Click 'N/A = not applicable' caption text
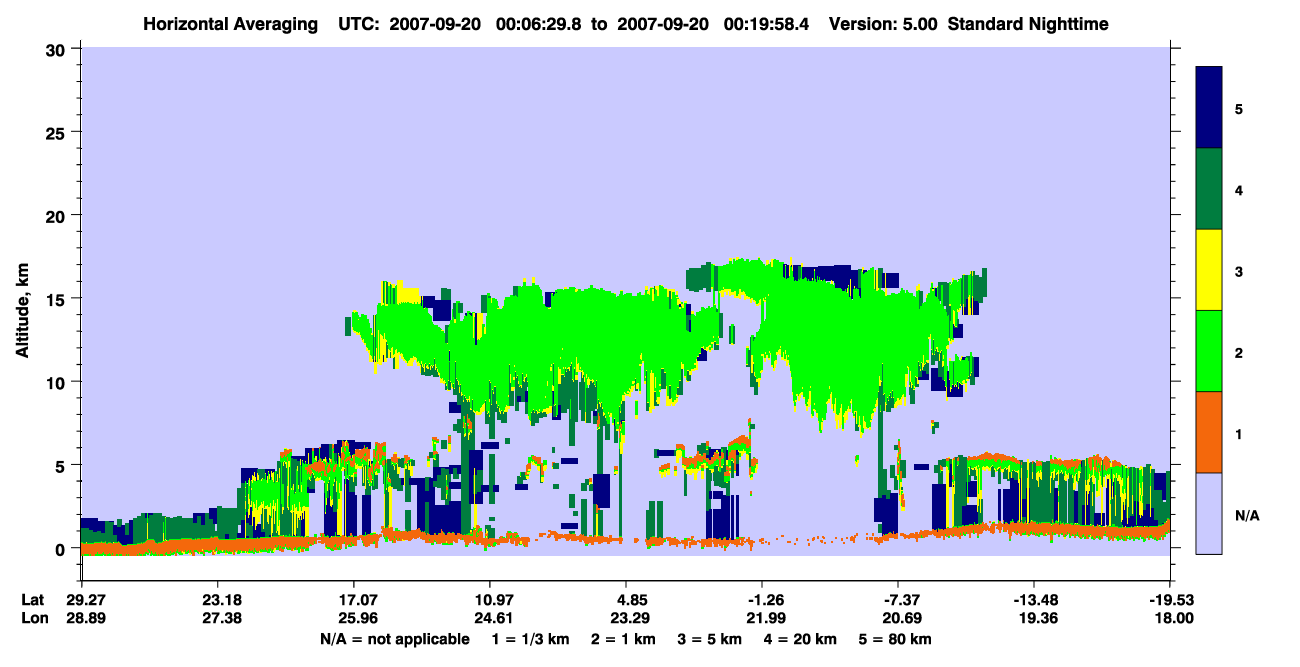 coord(395,639)
